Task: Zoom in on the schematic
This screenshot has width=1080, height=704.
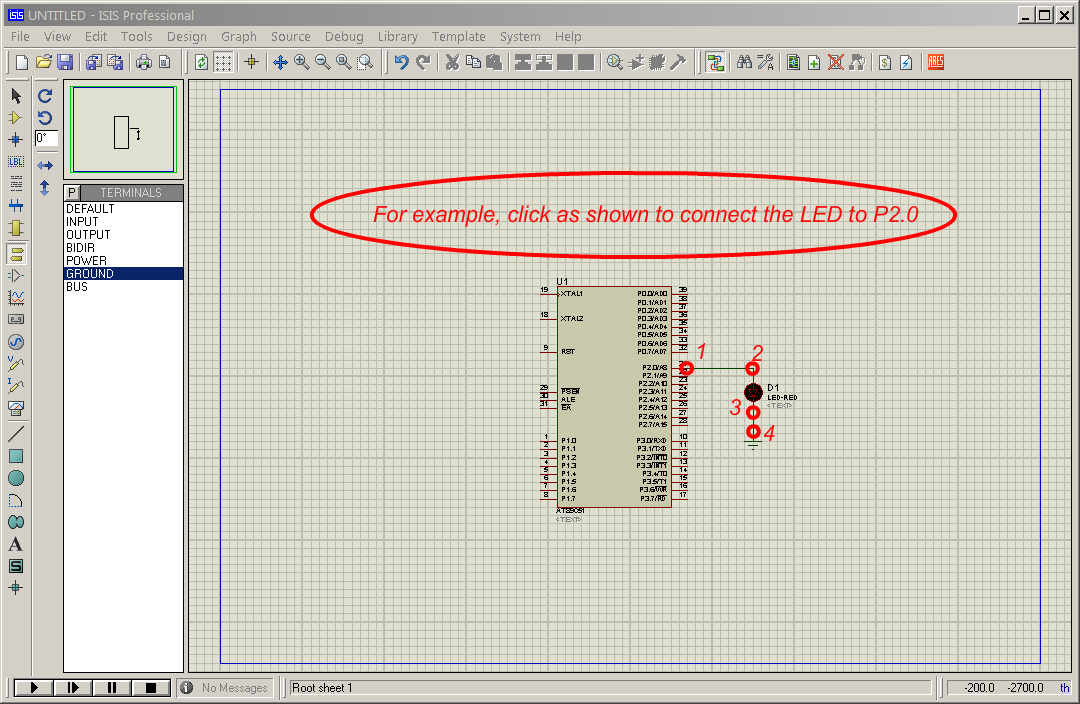Action: tap(302, 61)
